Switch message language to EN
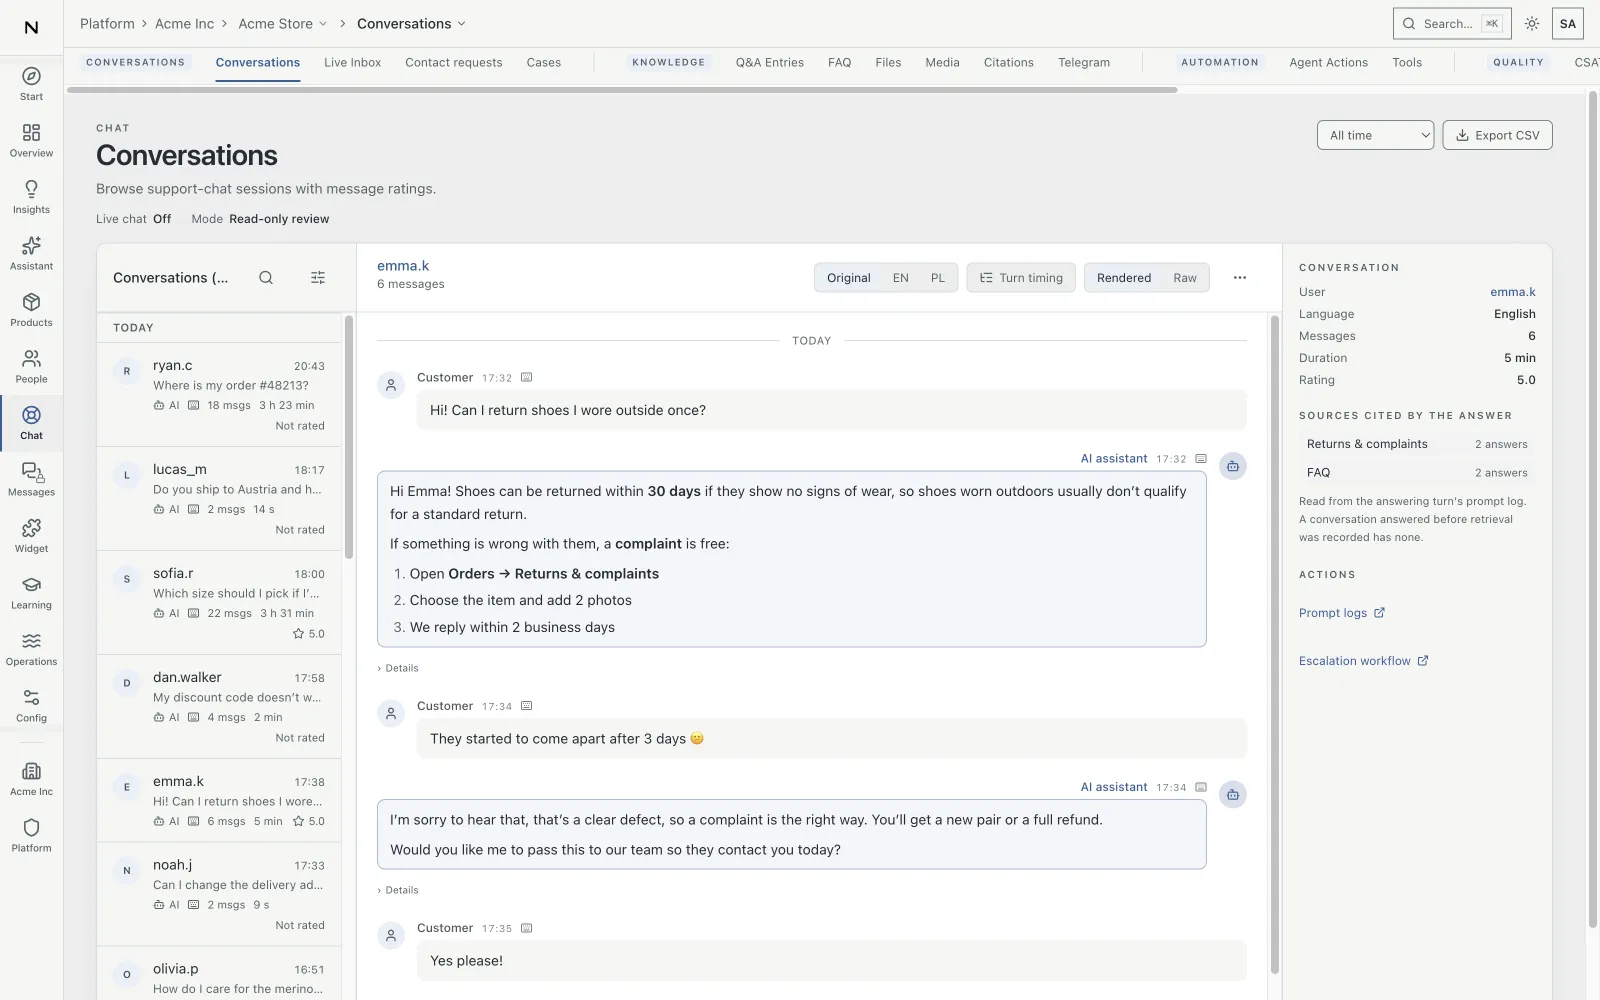 tap(901, 278)
